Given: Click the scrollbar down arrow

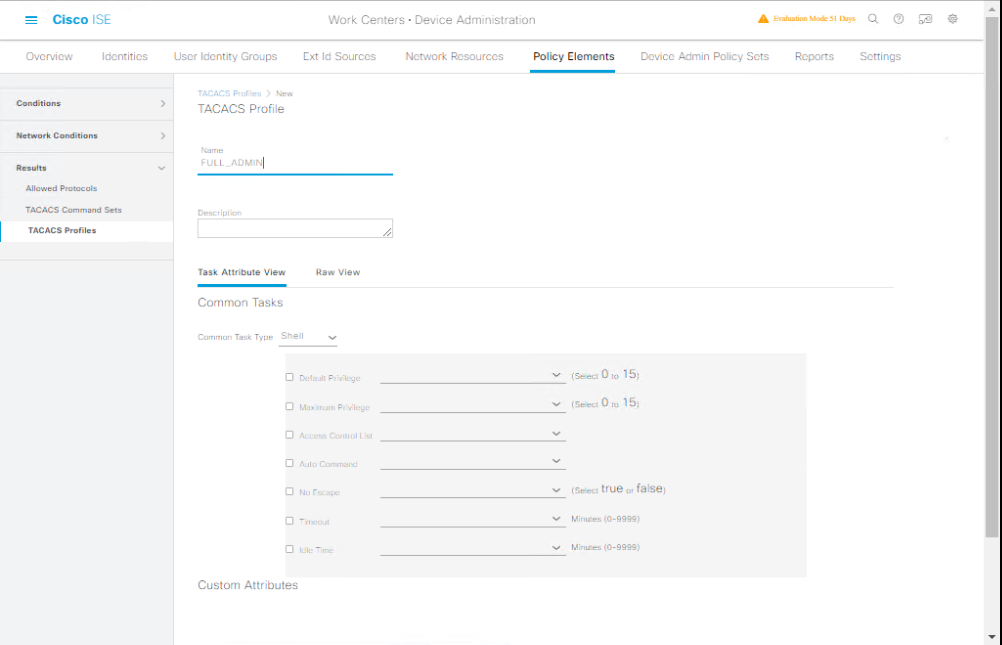Looking at the screenshot, I should tap(992, 637).
